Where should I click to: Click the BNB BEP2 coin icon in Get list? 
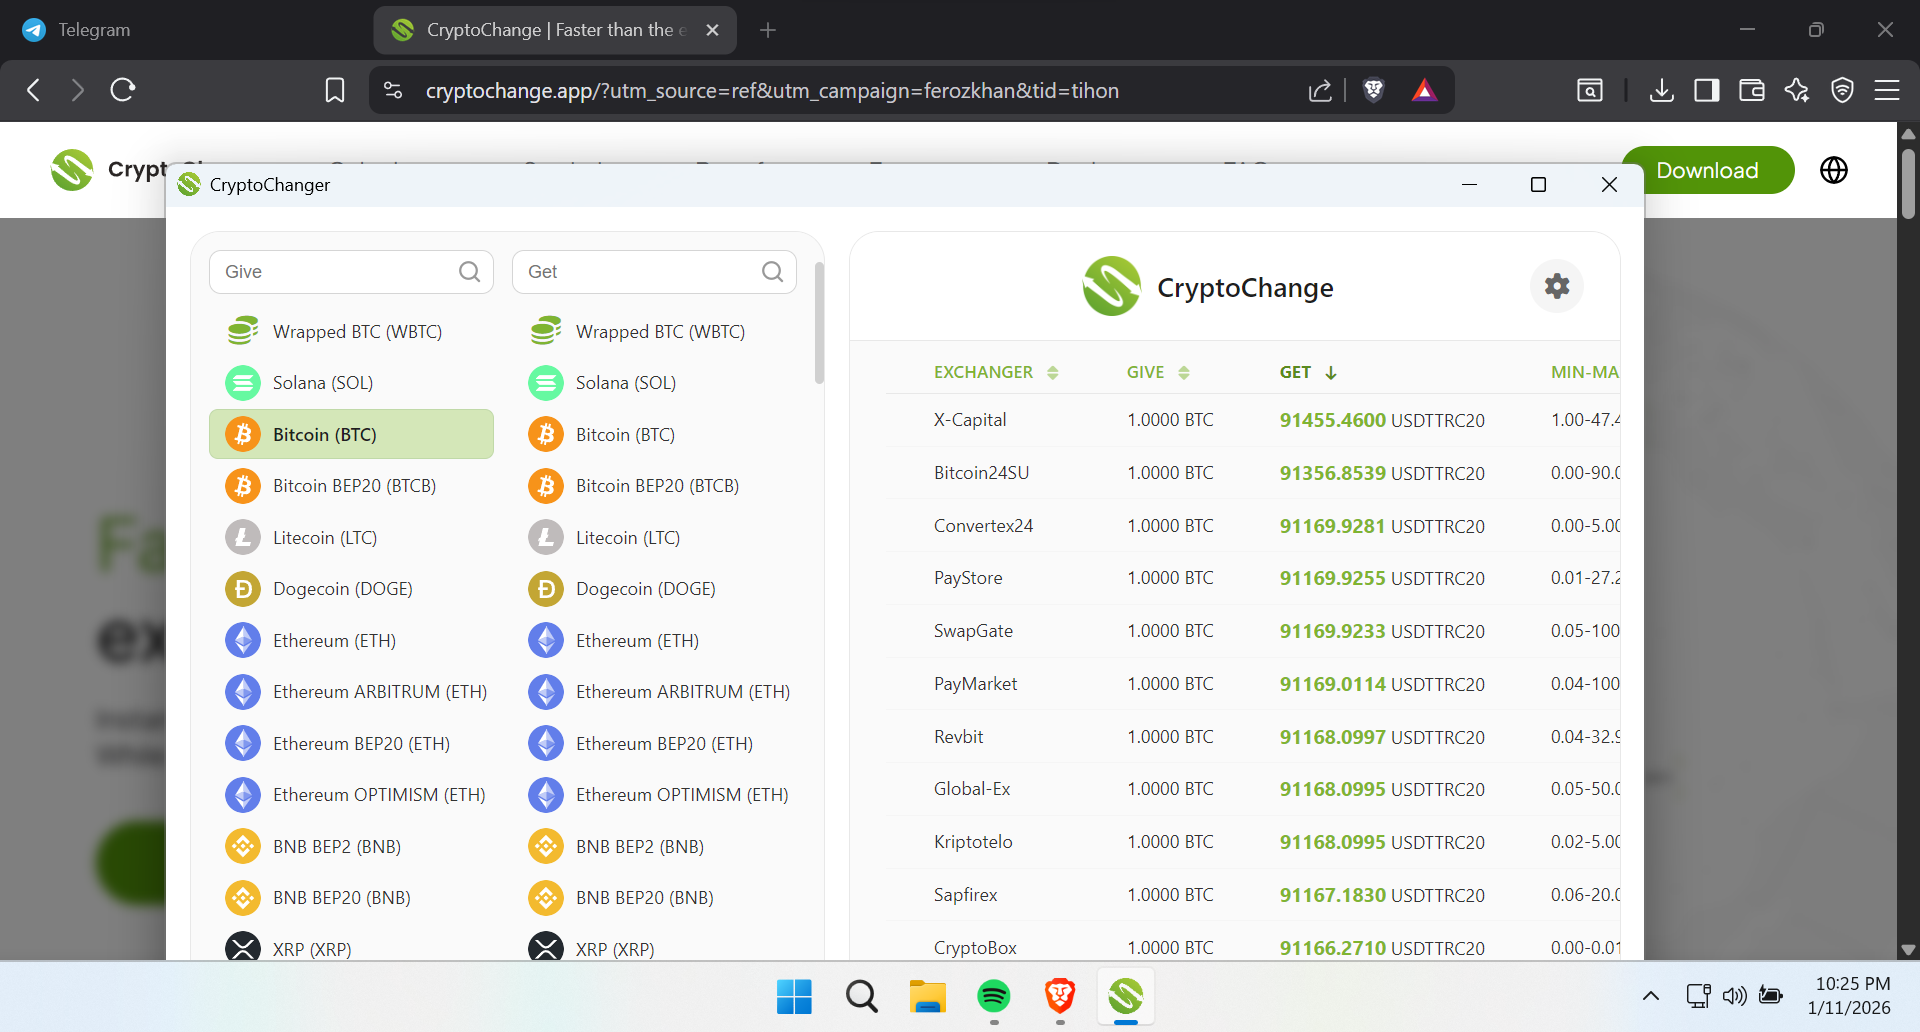coord(546,847)
